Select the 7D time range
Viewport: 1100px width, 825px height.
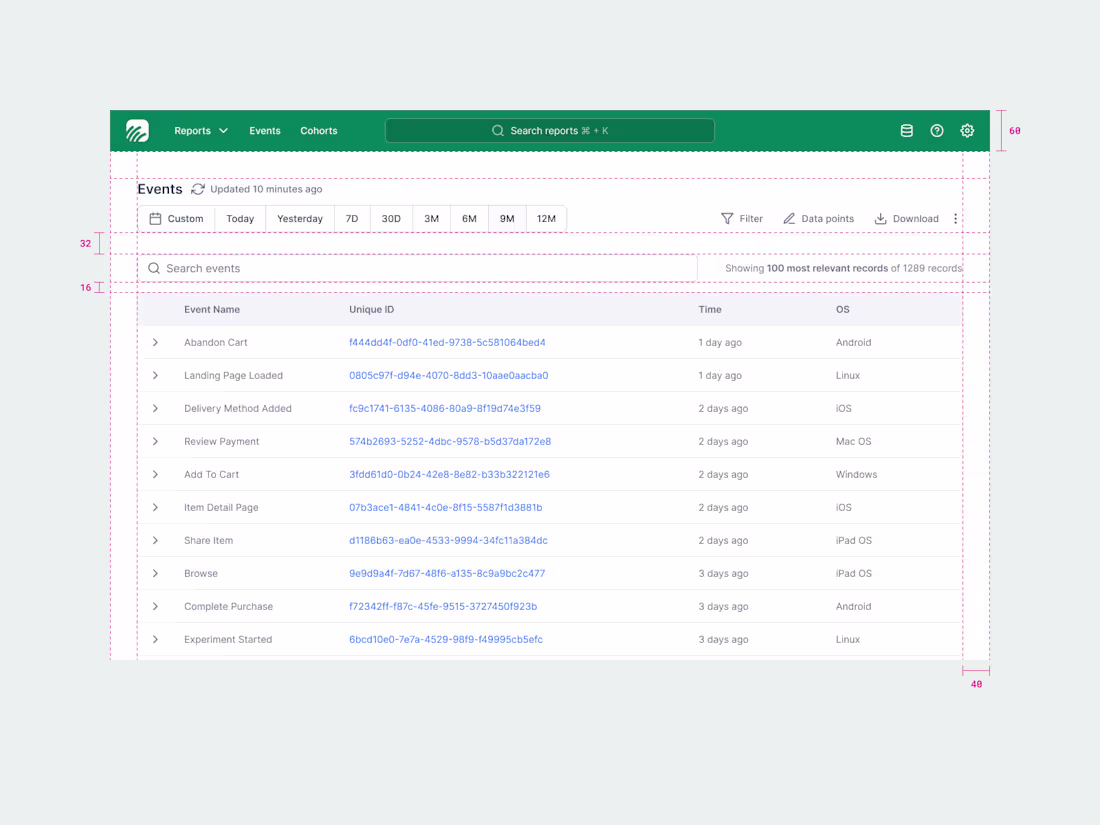pyautogui.click(x=352, y=218)
